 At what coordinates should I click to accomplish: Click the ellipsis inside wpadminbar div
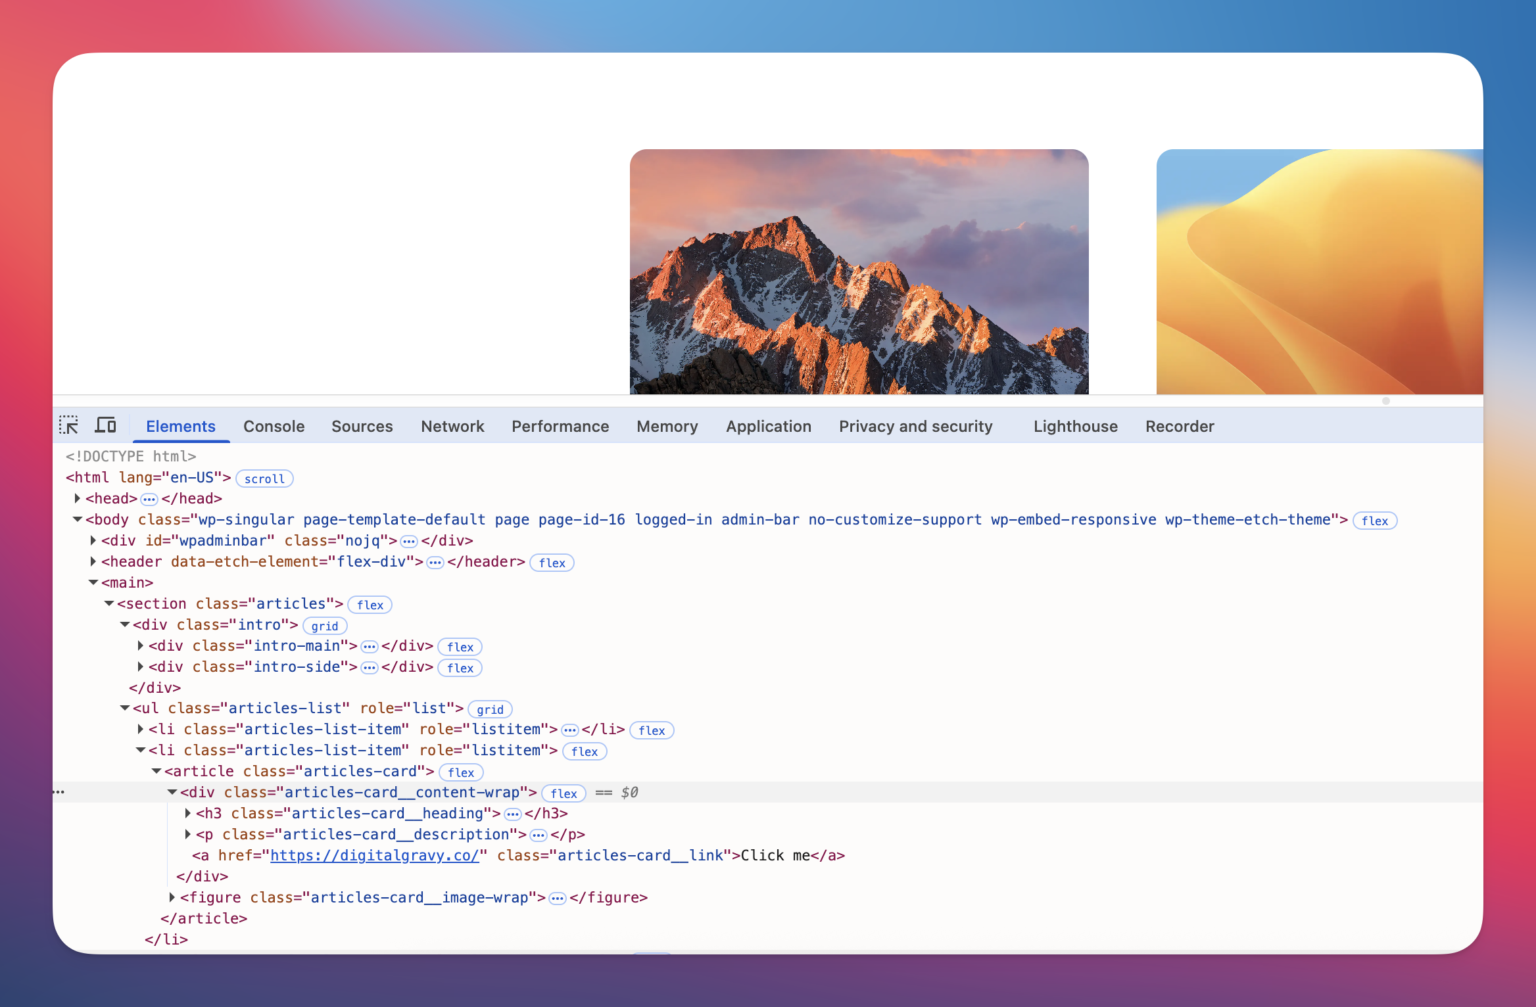pos(409,541)
